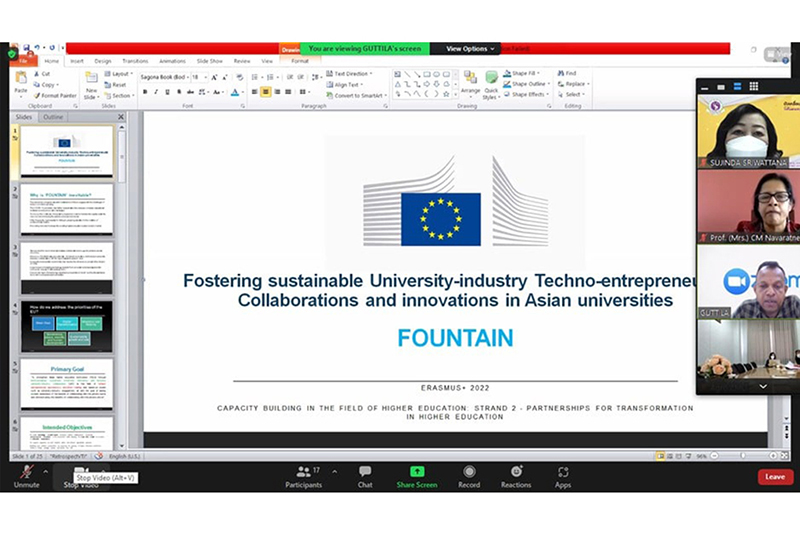Click the Zoom Record button
This screenshot has height=534, width=800.
tap(469, 477)
